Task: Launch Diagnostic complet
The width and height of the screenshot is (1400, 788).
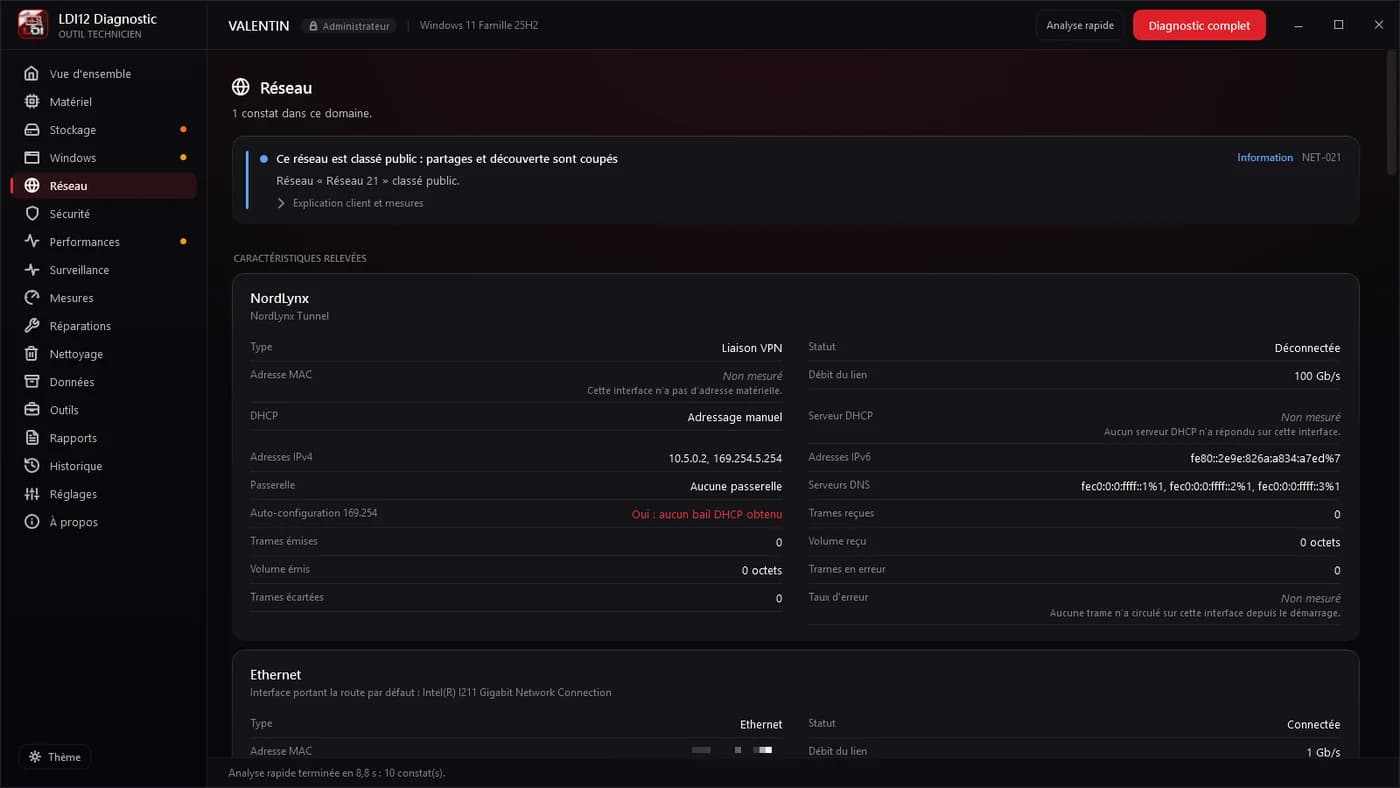Action: coord(1199,25)
